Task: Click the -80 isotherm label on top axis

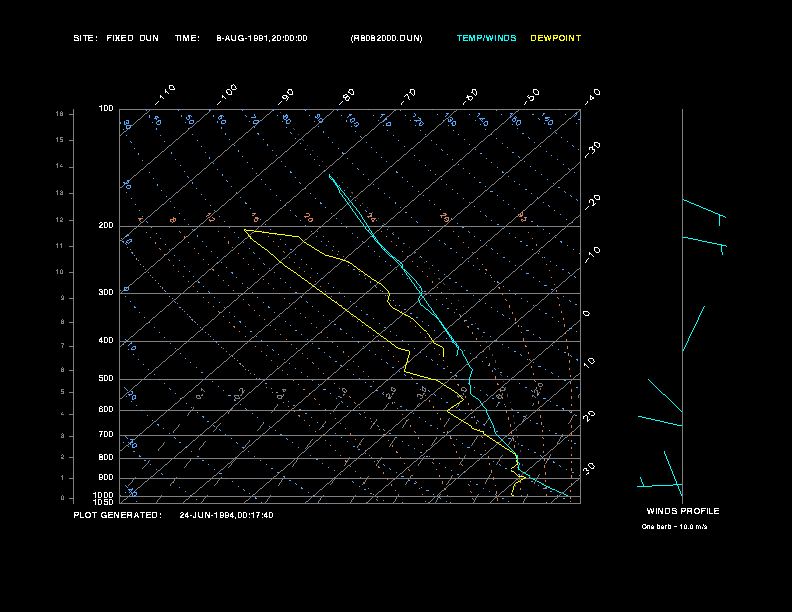Action: click(x=347, y=96)
